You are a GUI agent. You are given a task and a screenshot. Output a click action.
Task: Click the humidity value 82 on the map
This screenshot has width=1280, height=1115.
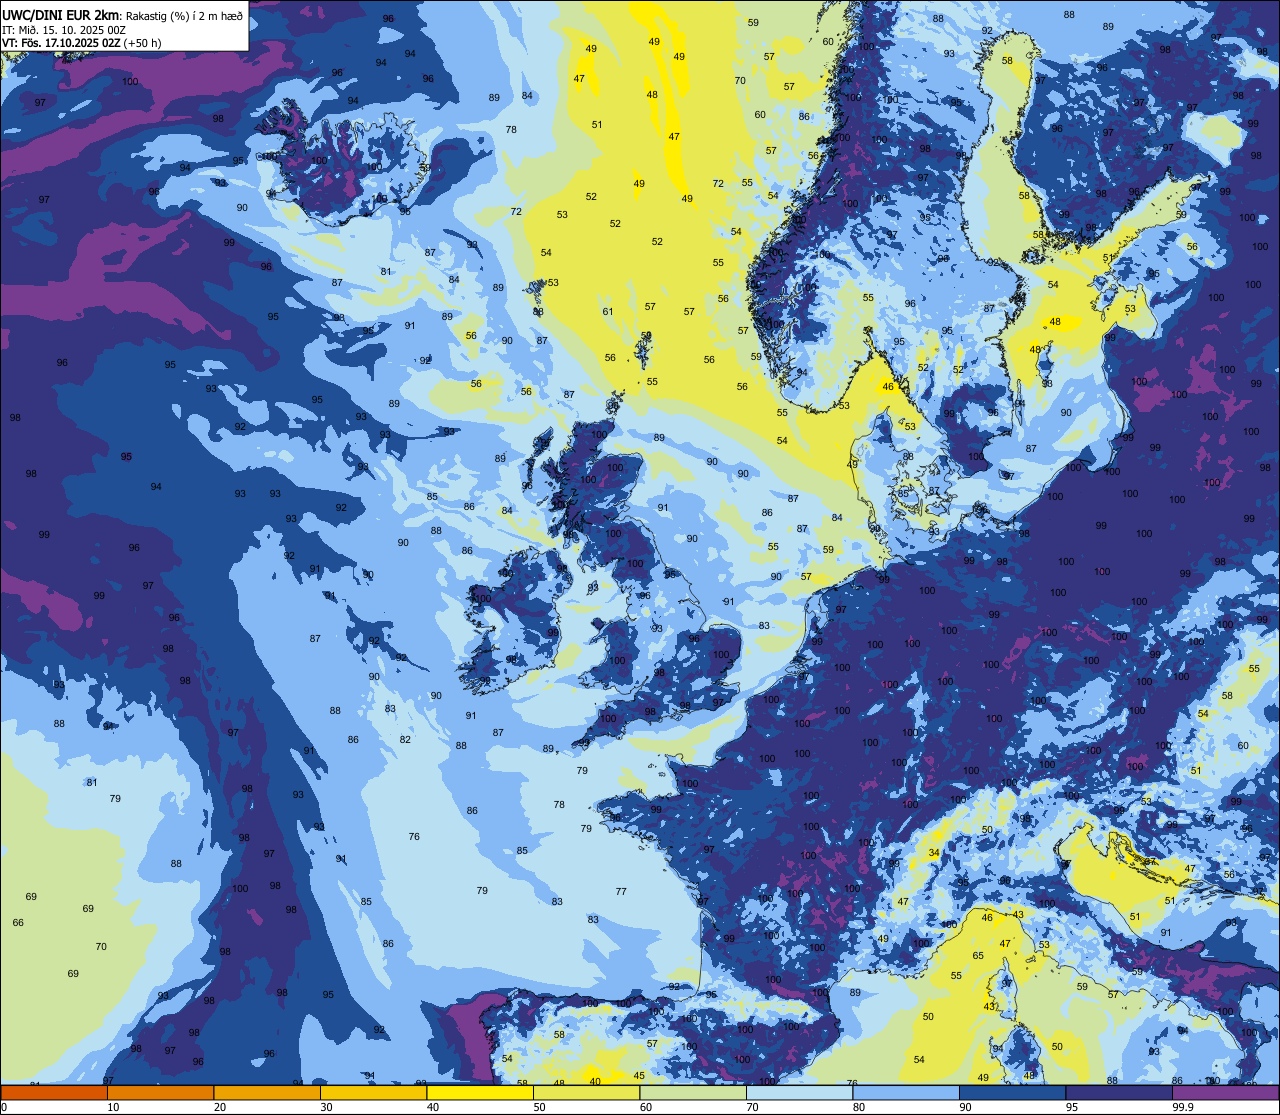[405, 739]
